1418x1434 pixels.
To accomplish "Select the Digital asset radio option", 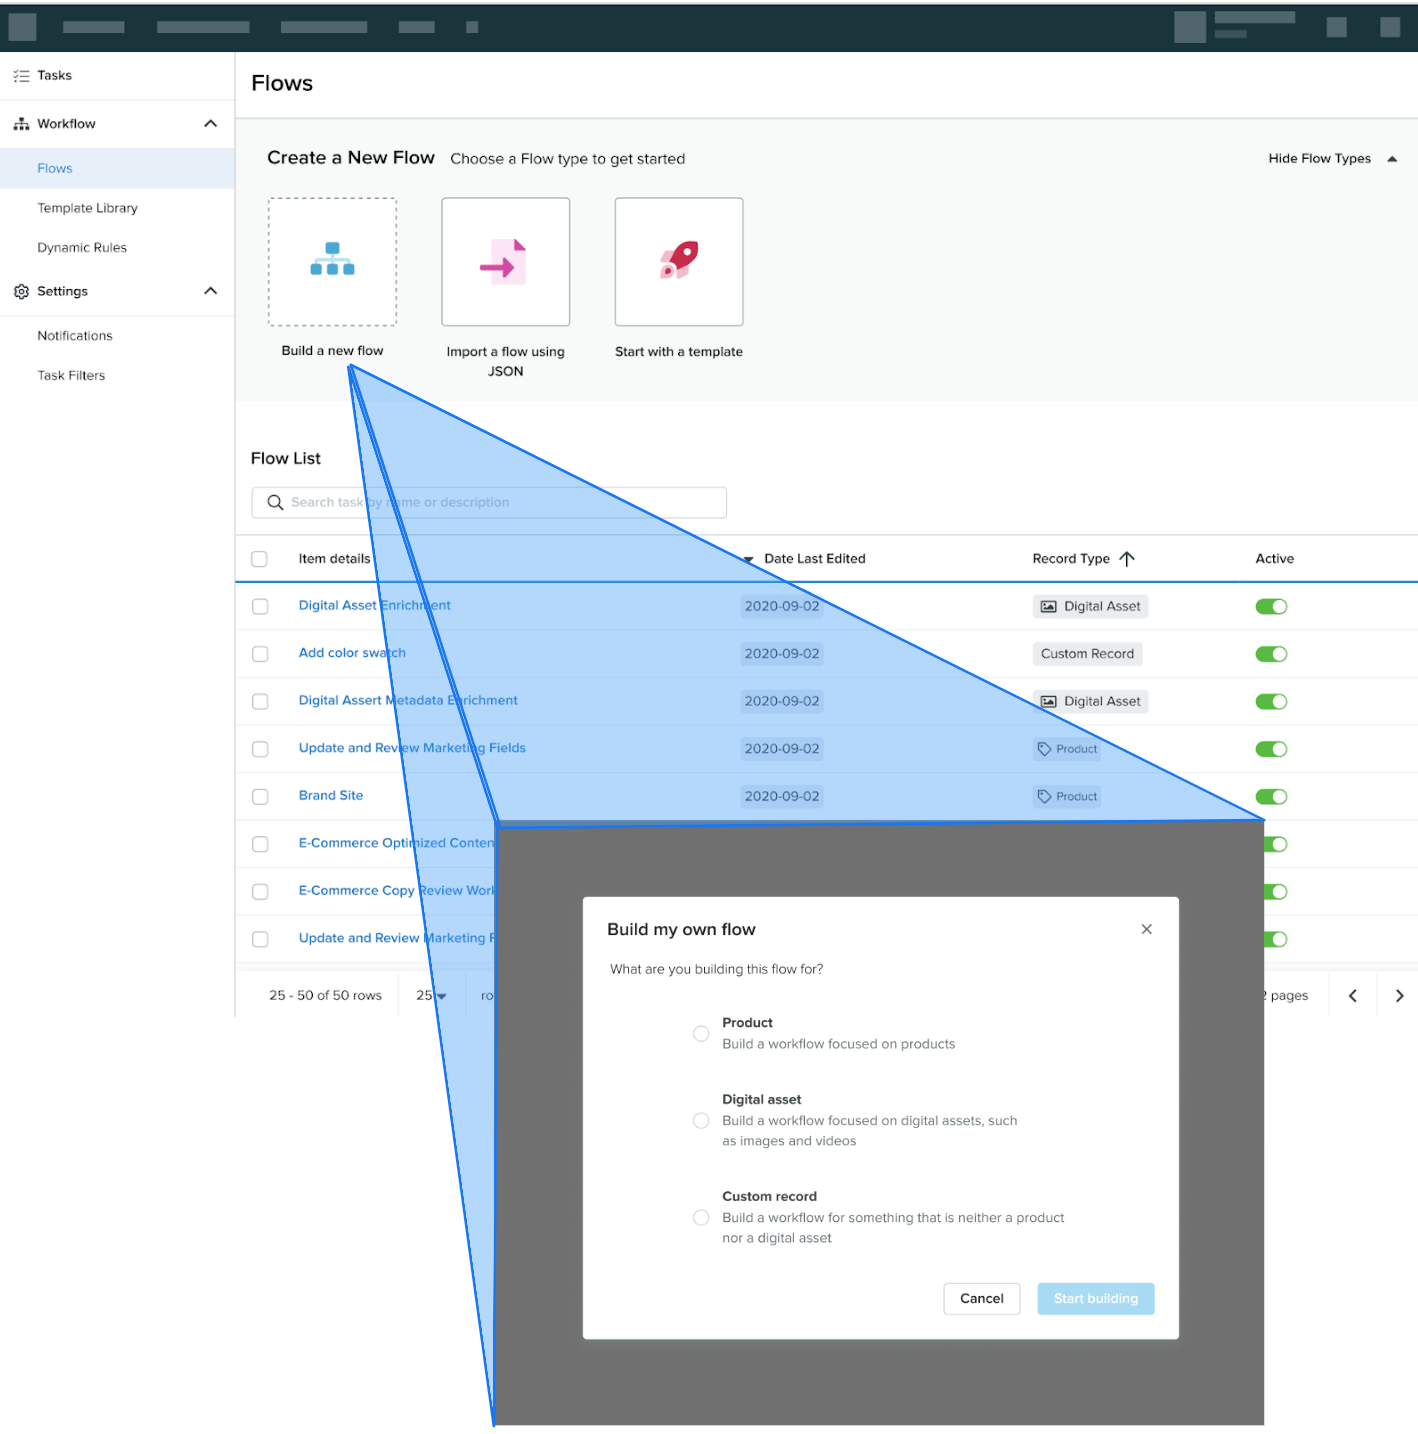I will tap(701, 1120).
